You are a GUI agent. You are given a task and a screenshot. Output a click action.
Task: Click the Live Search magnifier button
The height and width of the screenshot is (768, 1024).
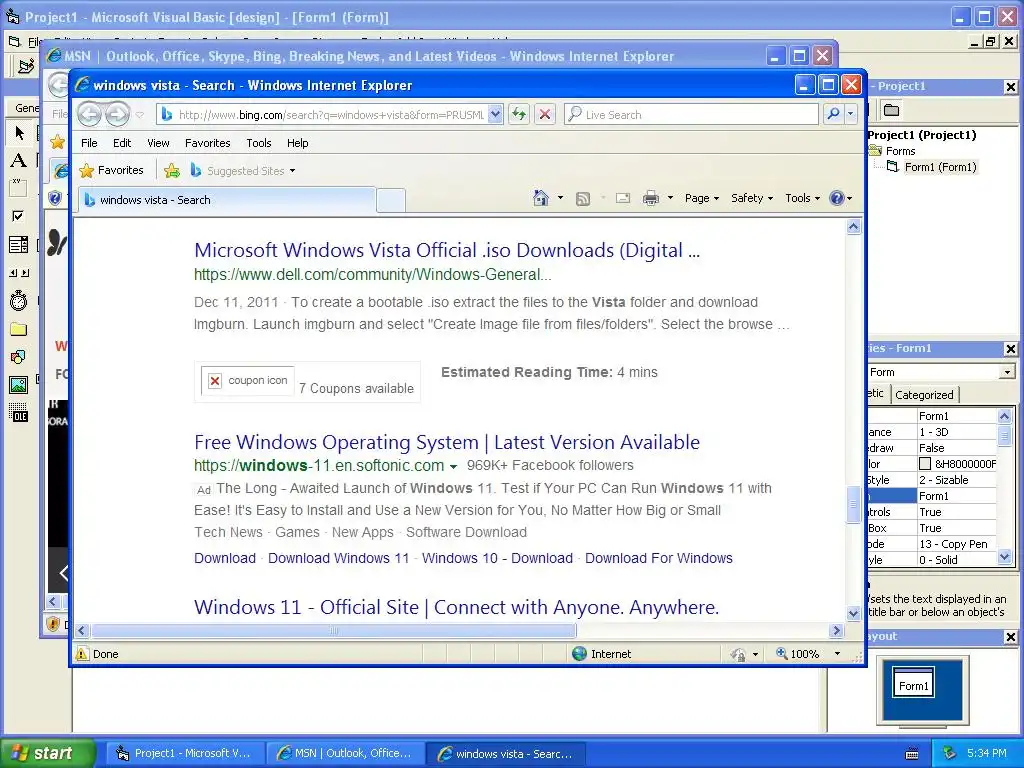[x=833, y=114]
